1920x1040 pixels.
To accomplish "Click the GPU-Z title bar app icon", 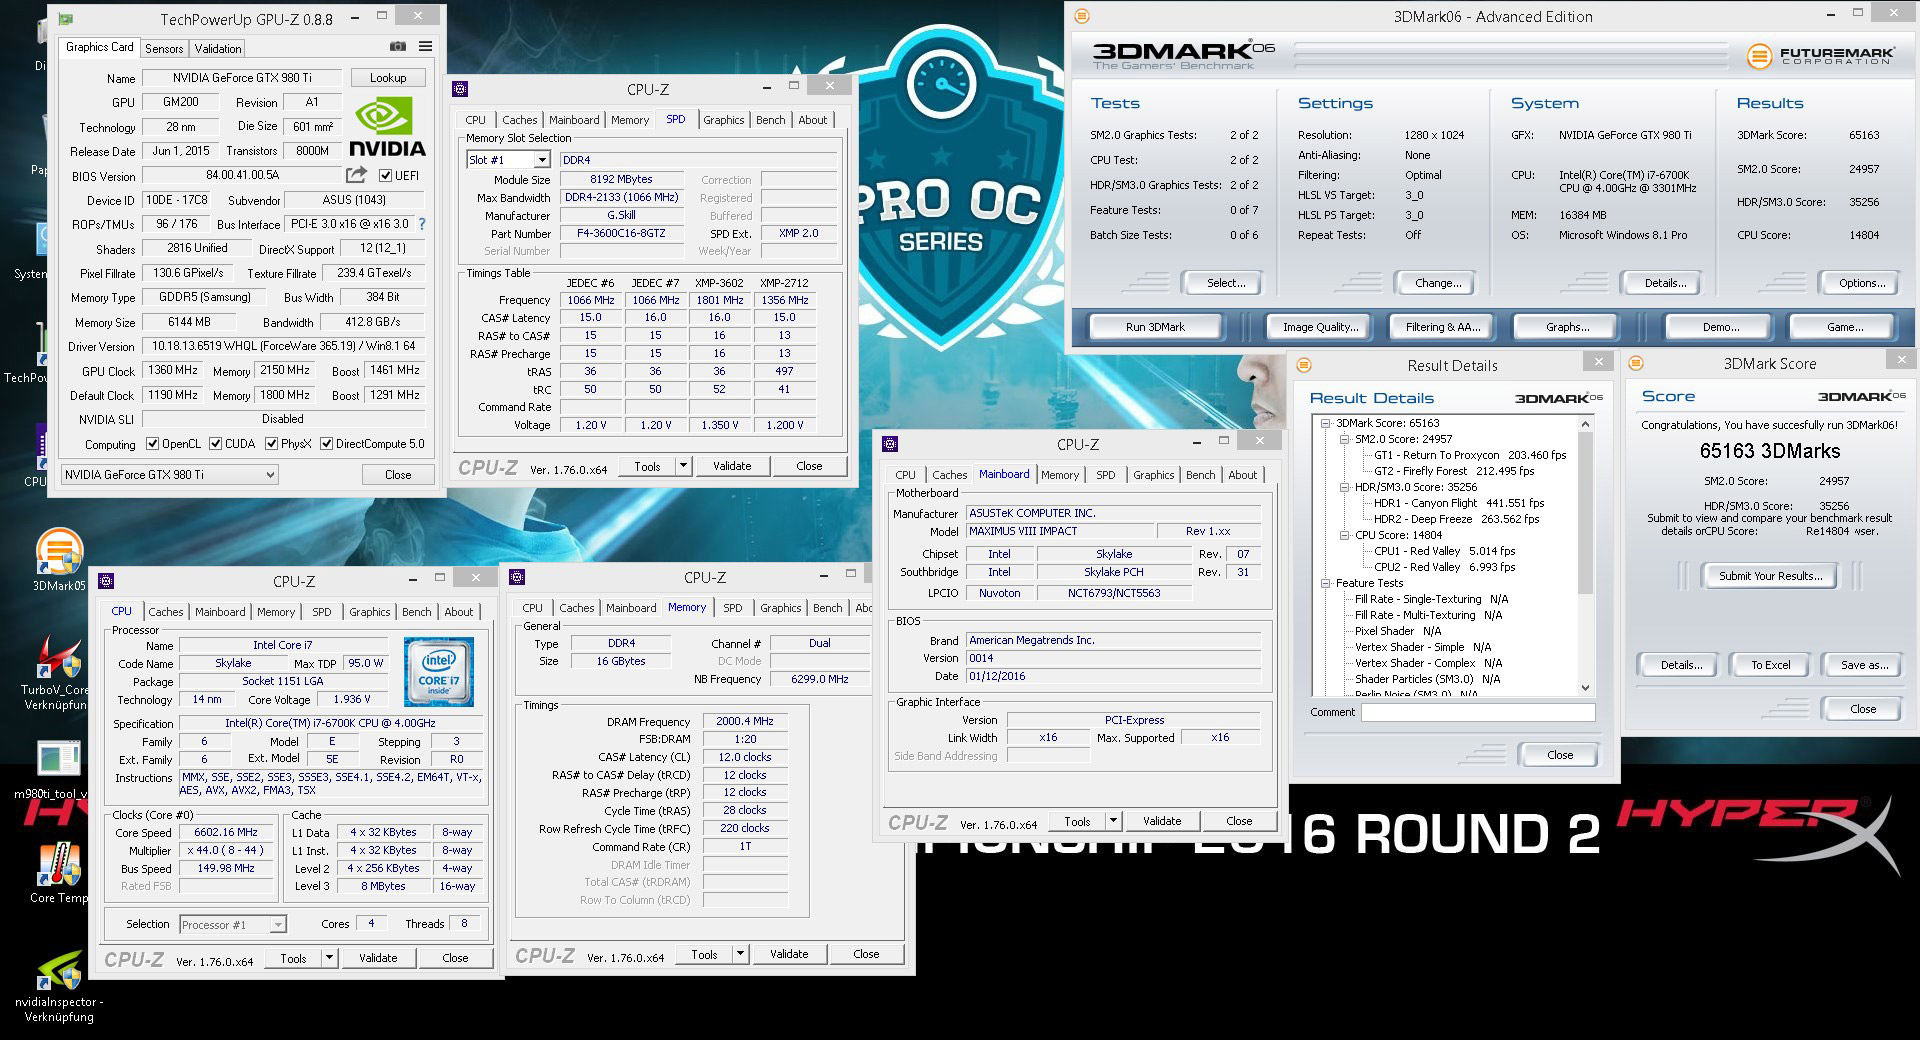I will (66, 18).
